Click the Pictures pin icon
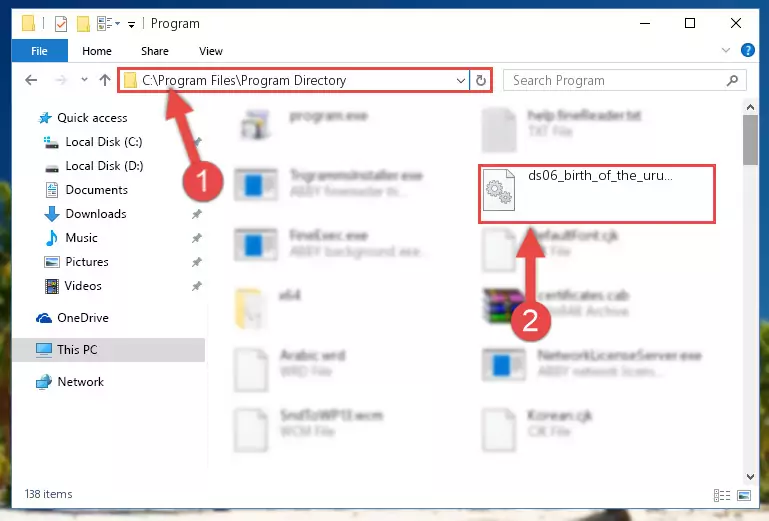The width and height of the screenshot is (769, 521). 197,262
